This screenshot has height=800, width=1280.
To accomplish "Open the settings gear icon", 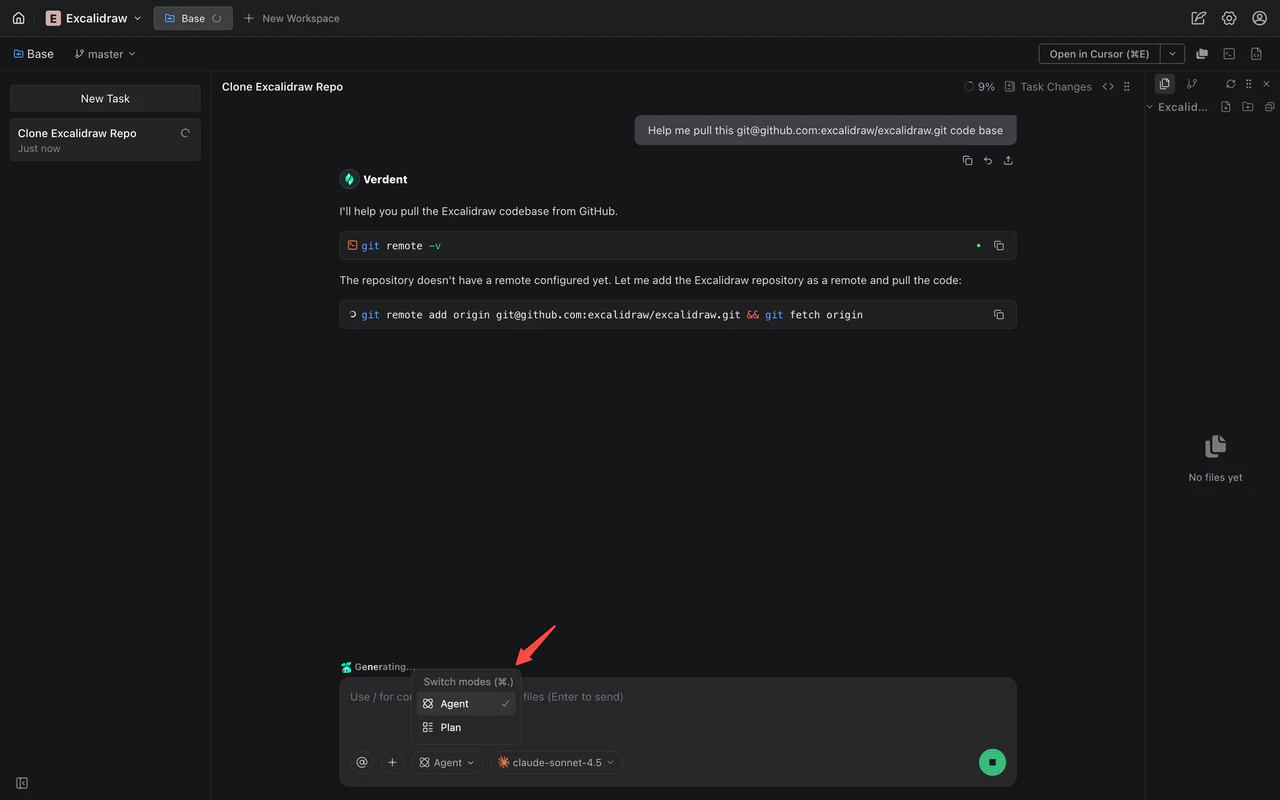I will coord(1229,18).
